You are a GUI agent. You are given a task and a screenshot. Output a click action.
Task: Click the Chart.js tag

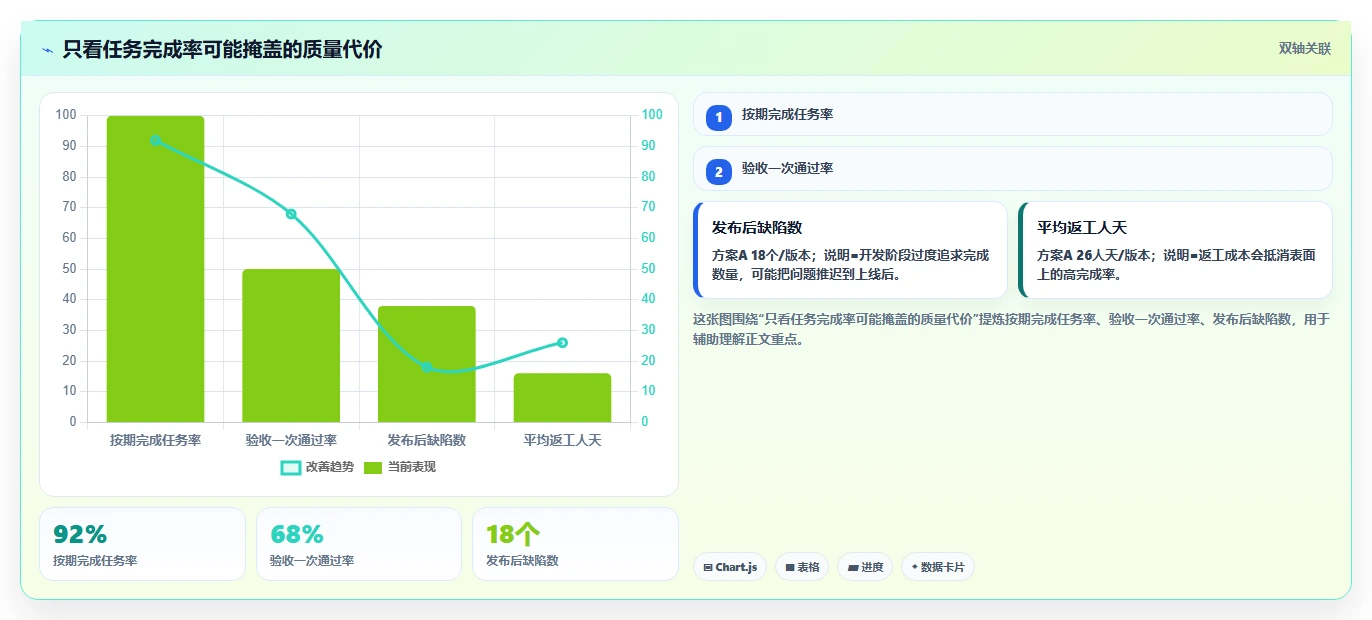pyautogui.click(x=730, y=567)
